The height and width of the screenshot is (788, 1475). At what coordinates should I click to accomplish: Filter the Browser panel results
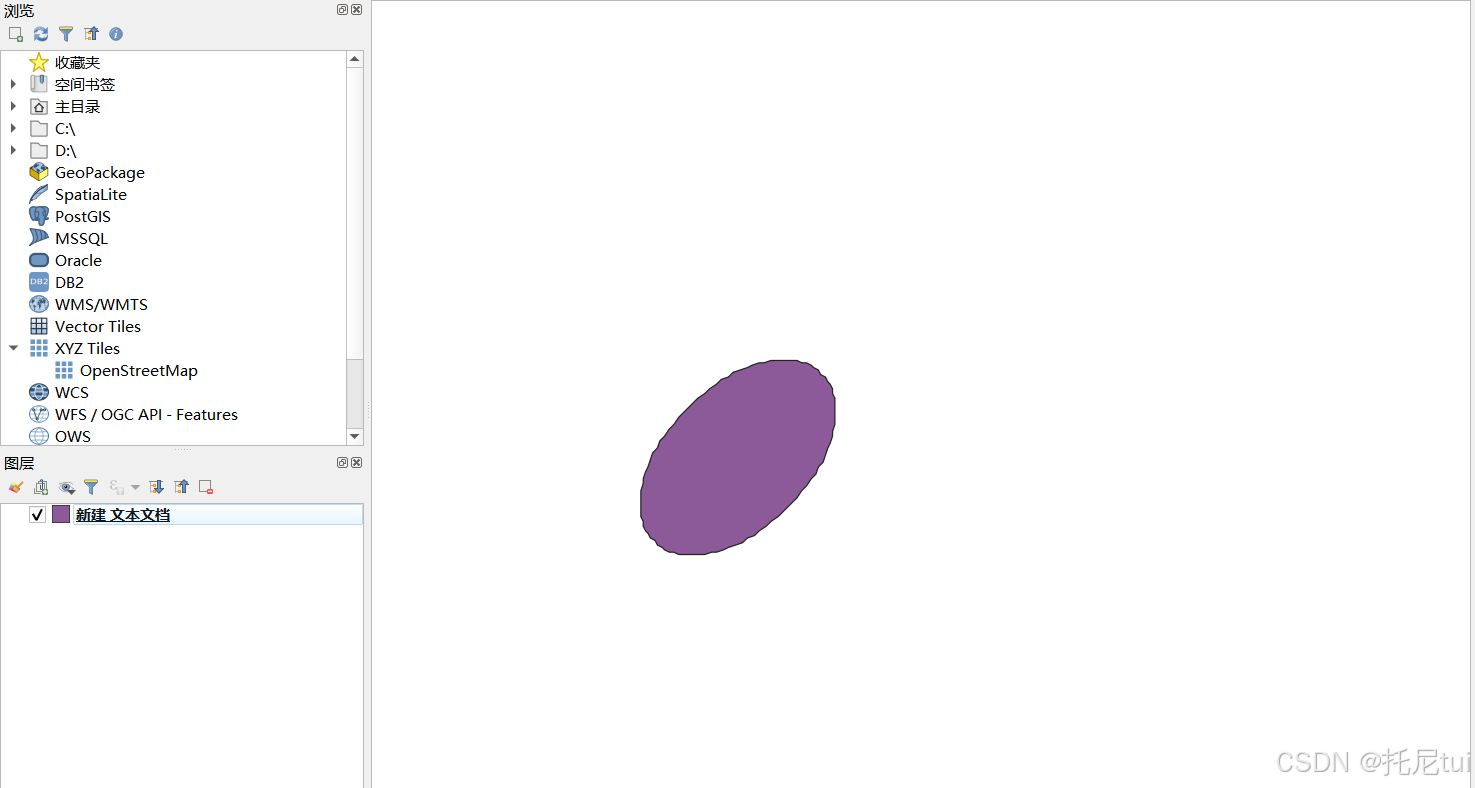click(x=66, y=33)
